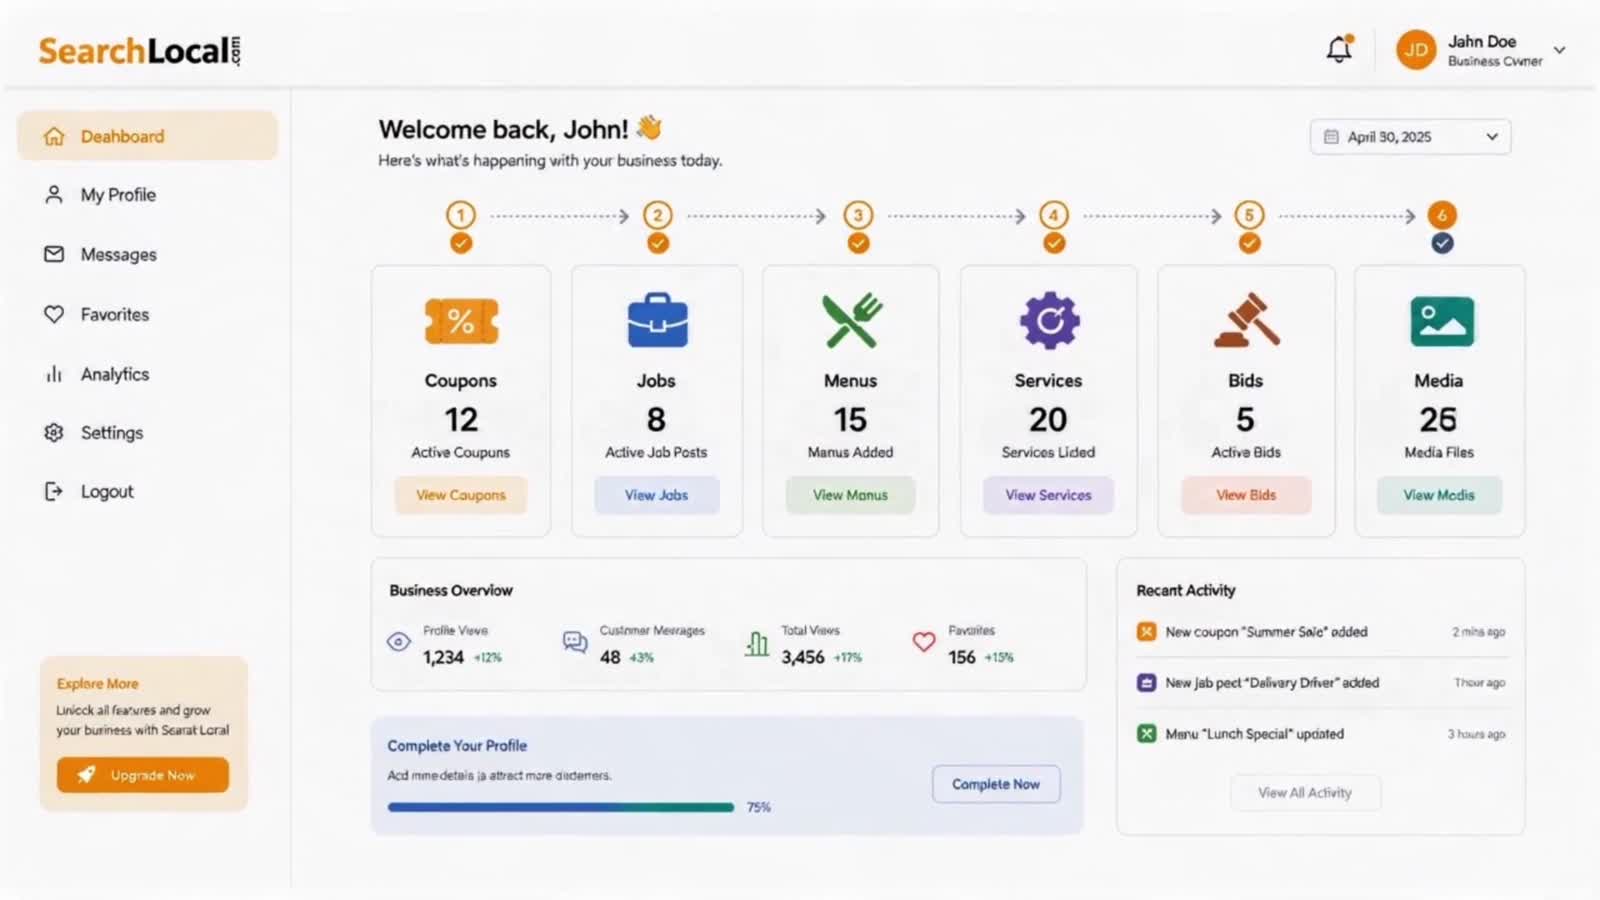
Task: Click the View Menus button
Action: tap(850, 495)
